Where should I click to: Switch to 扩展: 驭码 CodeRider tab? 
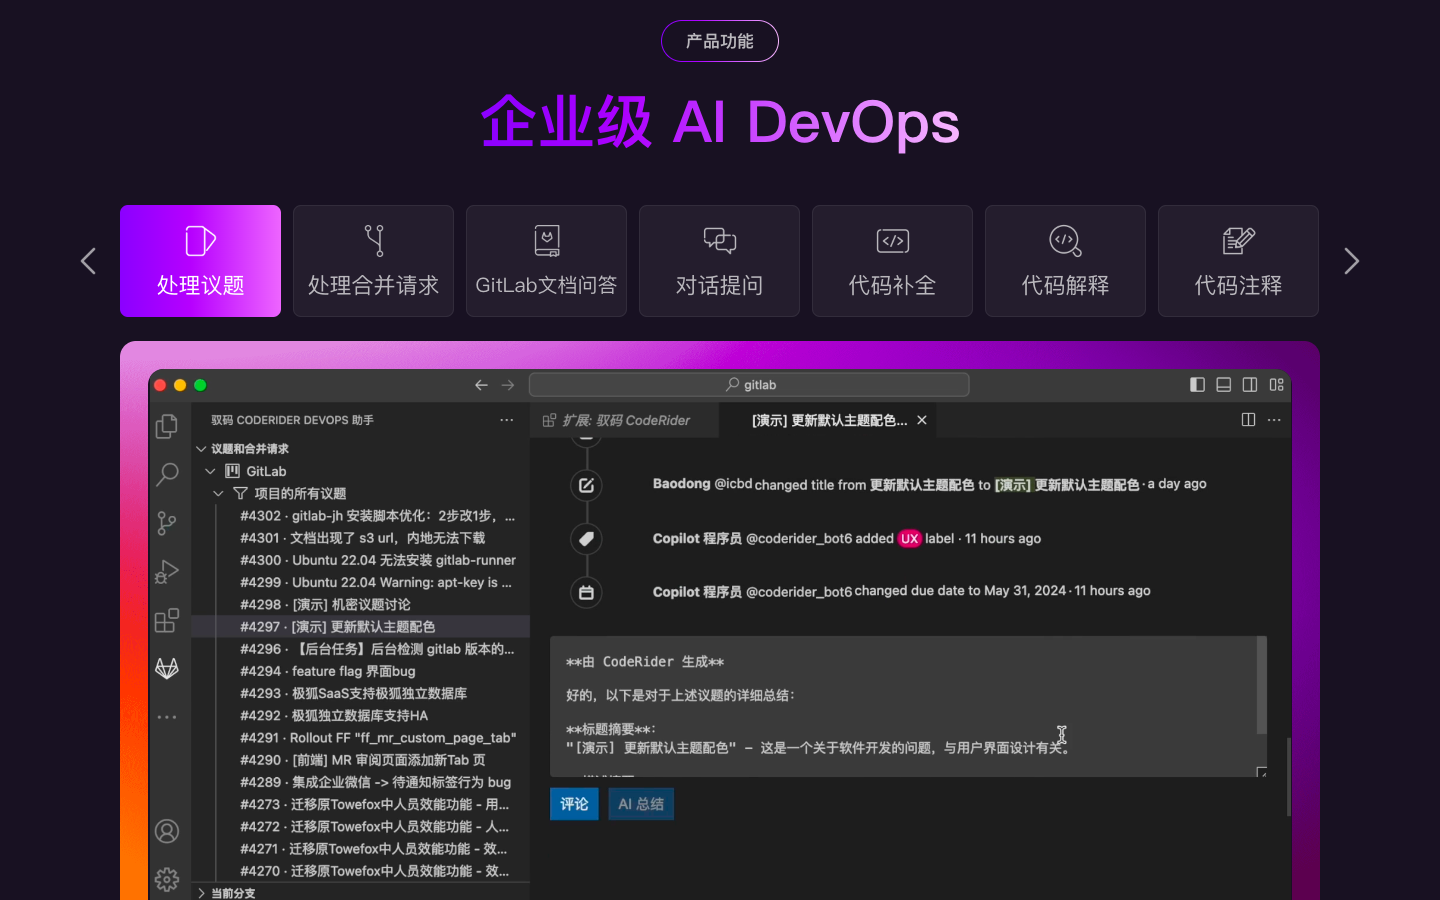[625, 420]
